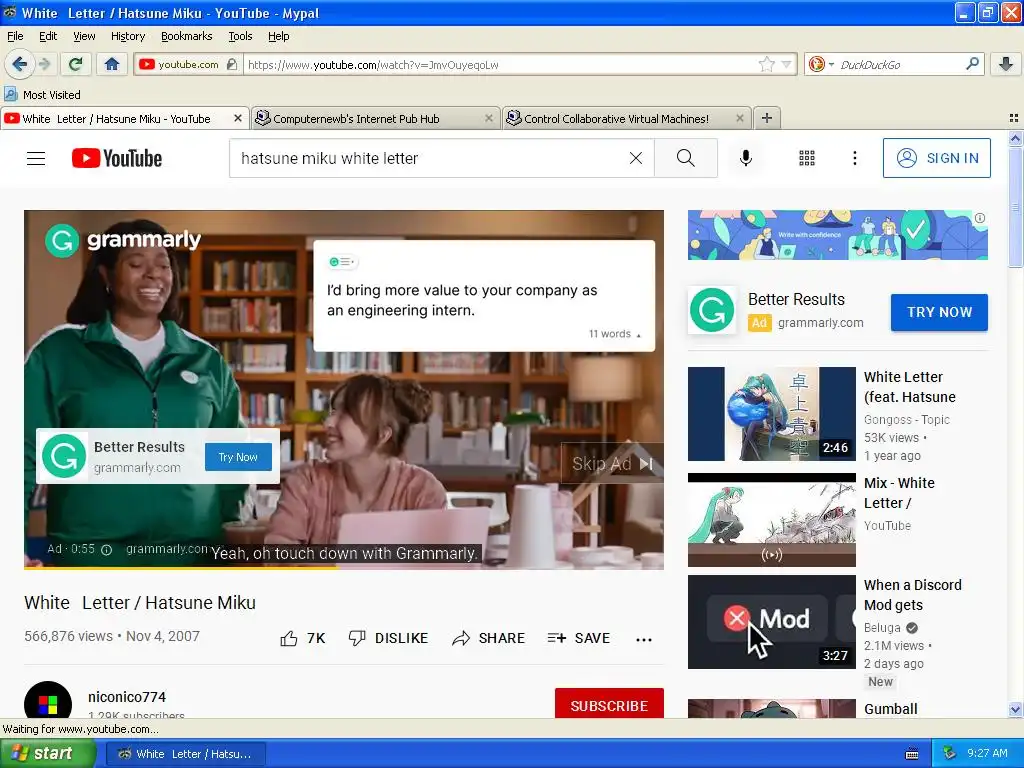
Task: Open the list all tabs grid button
Action: tap(1014, 118)
